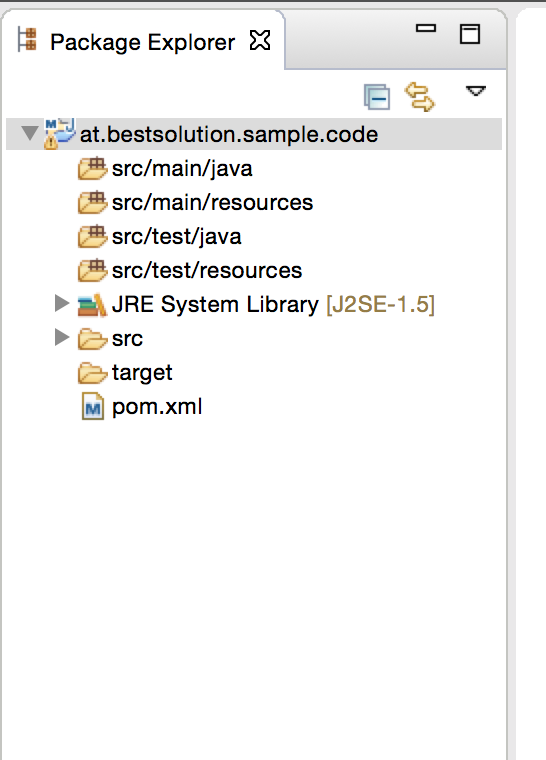Expand the JRE System Library node
This screenshot has width=546, height=760.
(62, 303)
